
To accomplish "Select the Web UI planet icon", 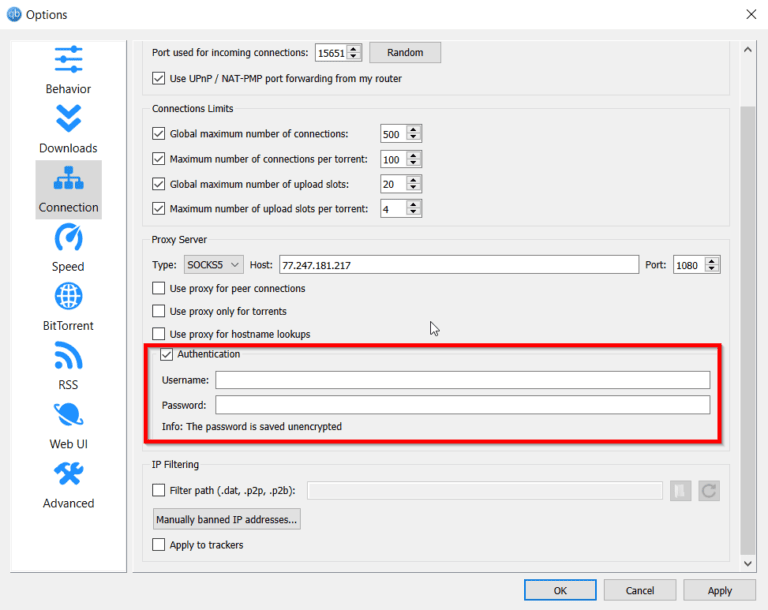I will tap(68, 415).
